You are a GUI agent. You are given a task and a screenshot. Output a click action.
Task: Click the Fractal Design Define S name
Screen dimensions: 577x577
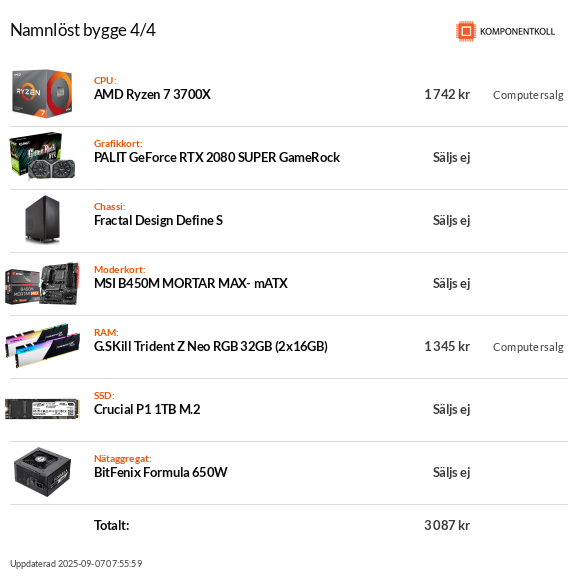(x=159, y=220)
